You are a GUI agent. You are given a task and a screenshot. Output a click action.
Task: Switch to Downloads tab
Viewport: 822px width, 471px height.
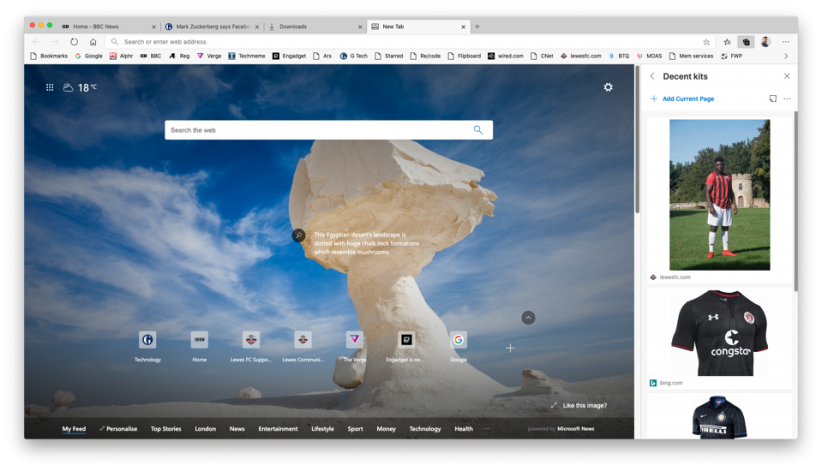tap(315, 26)
